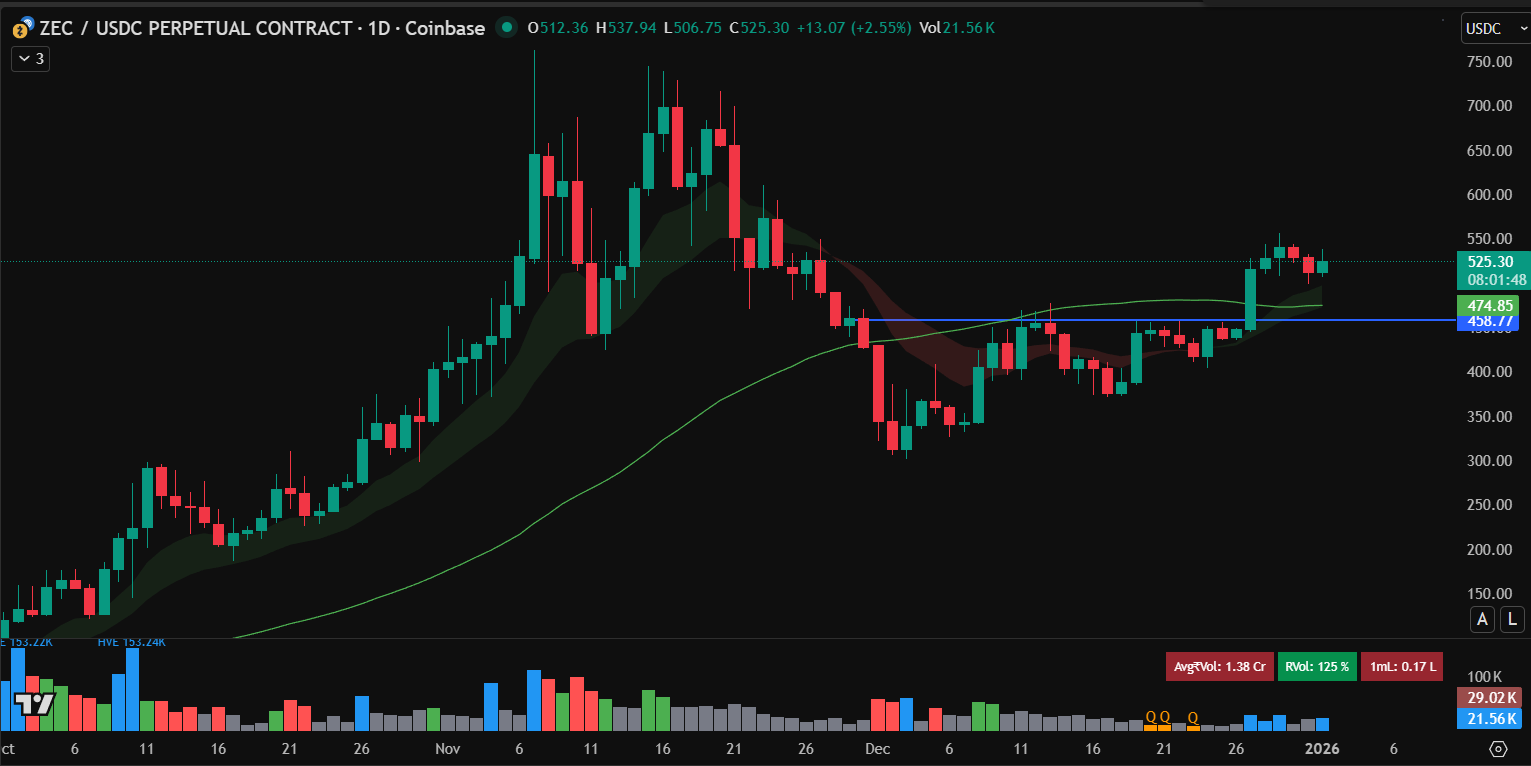
Task: Click the red 1mL 0.17 L cell
Action: point(1400,666)
